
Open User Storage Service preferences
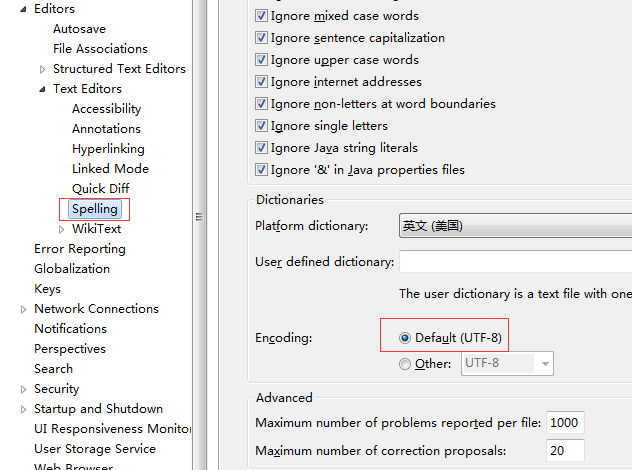(95, 449)
